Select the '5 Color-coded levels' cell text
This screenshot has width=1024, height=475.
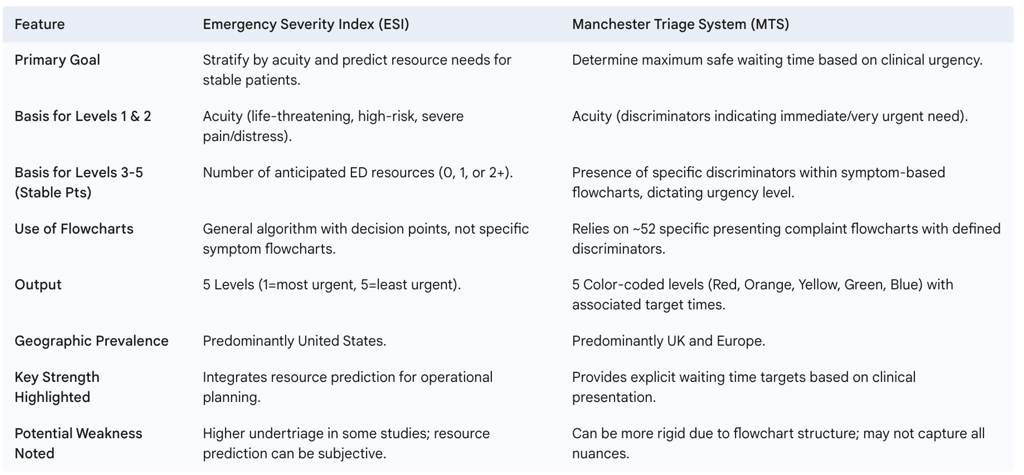763,295
